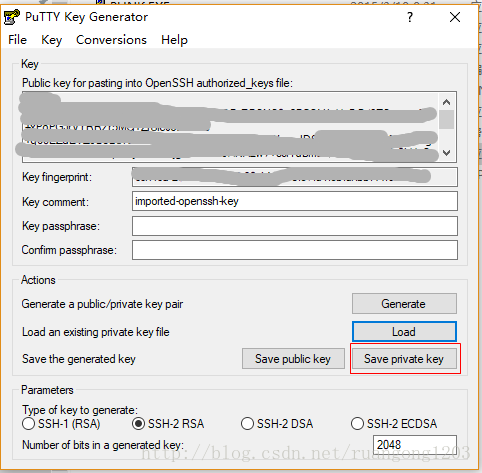Click Save public key button

(x=293, y=359)
